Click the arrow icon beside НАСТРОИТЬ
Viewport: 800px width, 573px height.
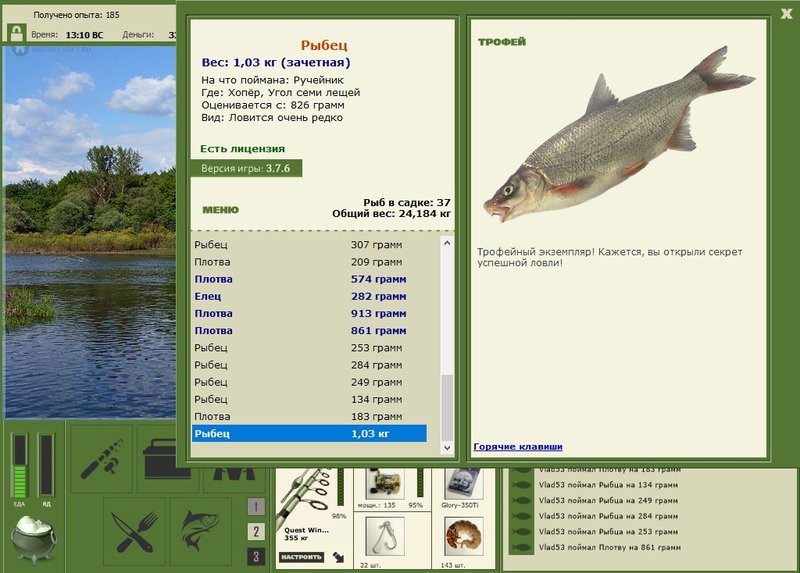tap(338, 557)
